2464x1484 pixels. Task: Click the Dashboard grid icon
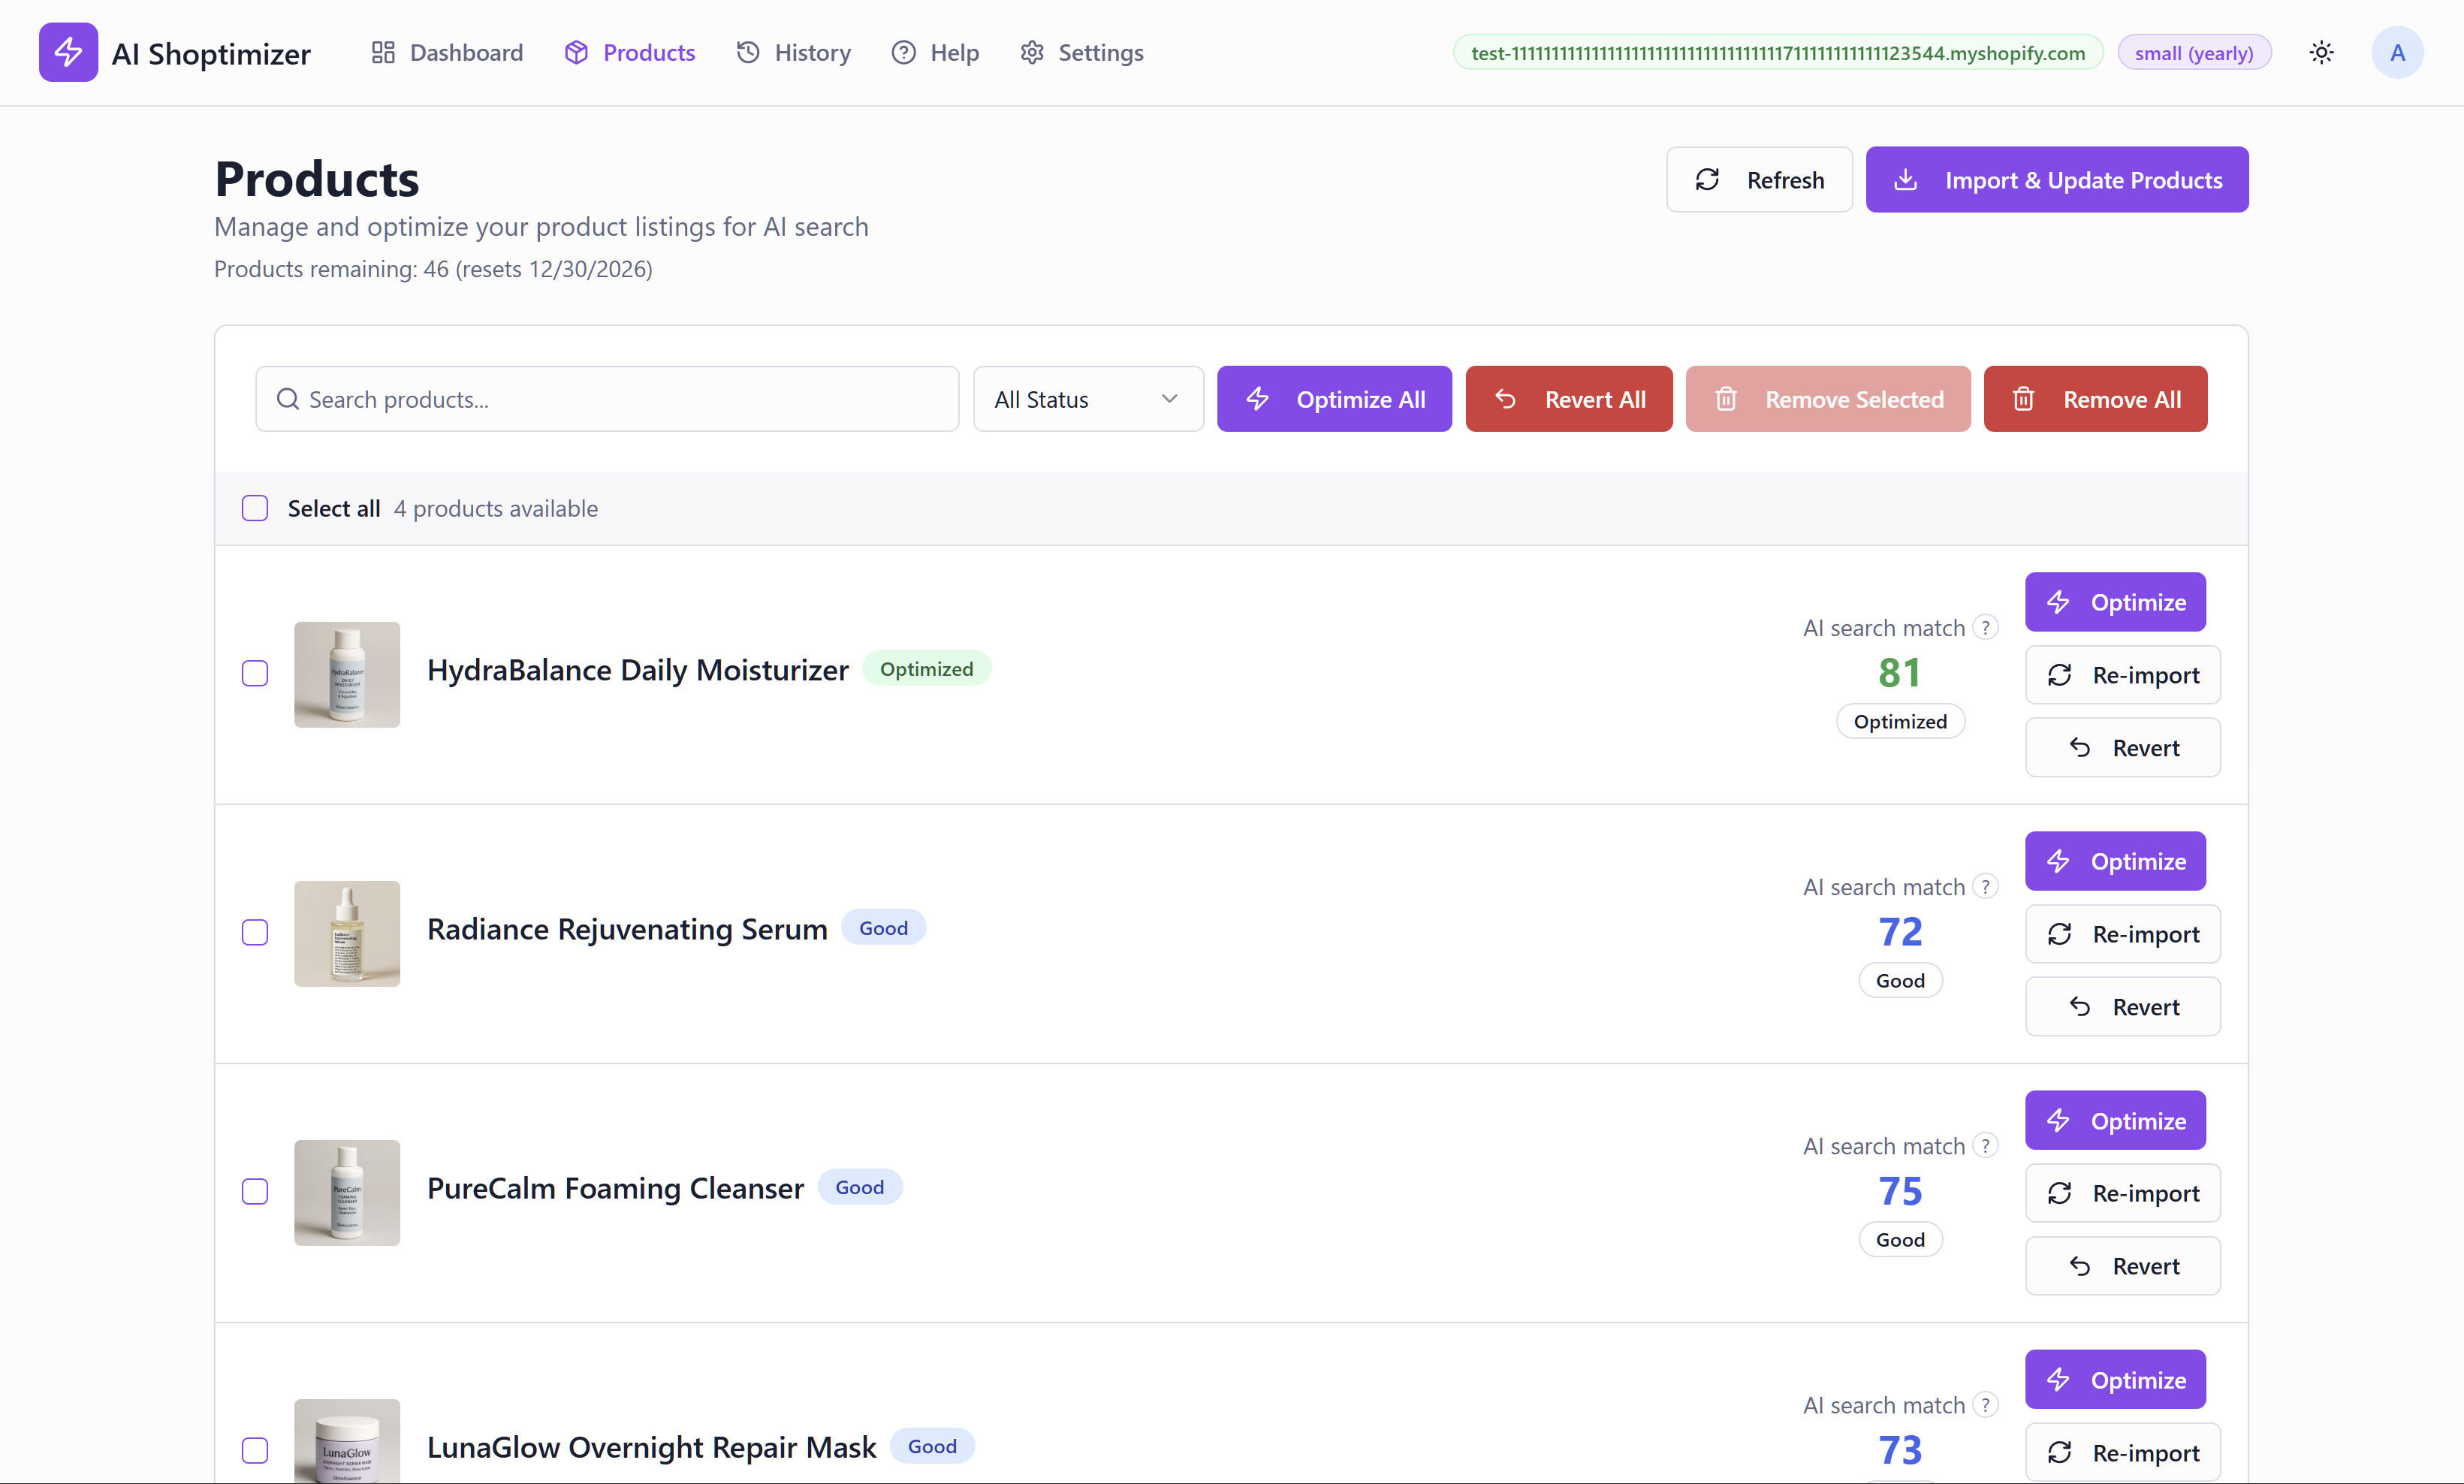click(383, 52)
